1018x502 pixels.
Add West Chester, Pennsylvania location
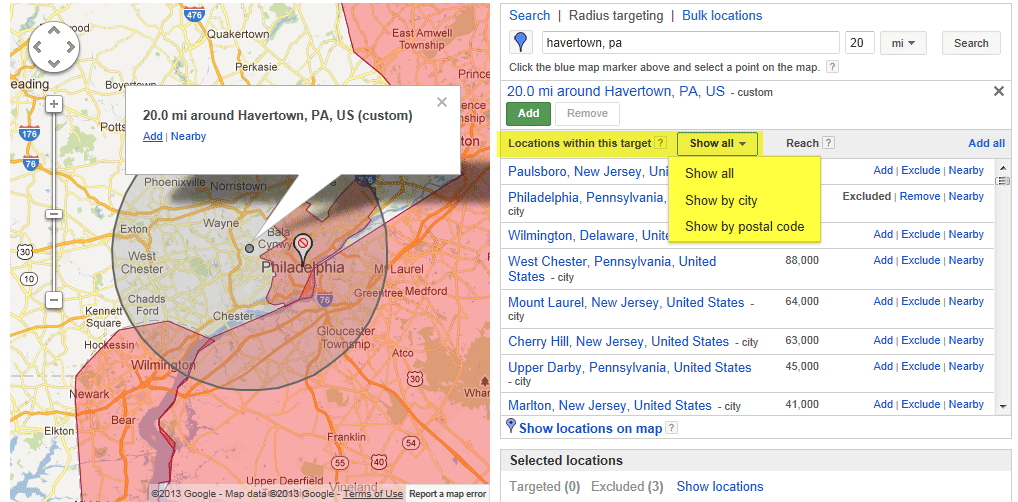[x=883, y=260]
